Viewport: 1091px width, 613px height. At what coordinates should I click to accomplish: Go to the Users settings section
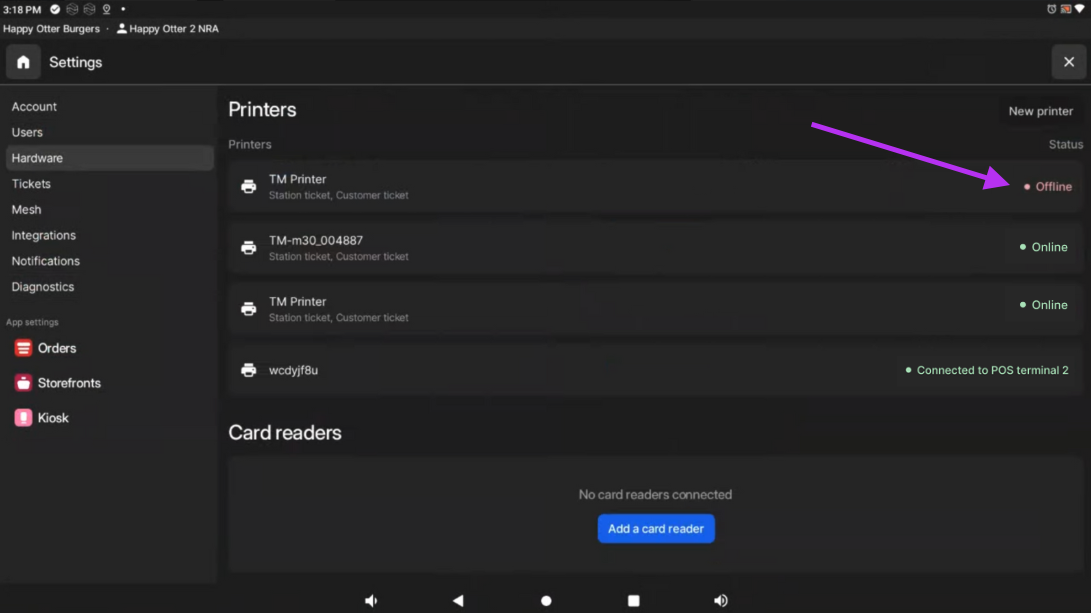coord(27,132)
